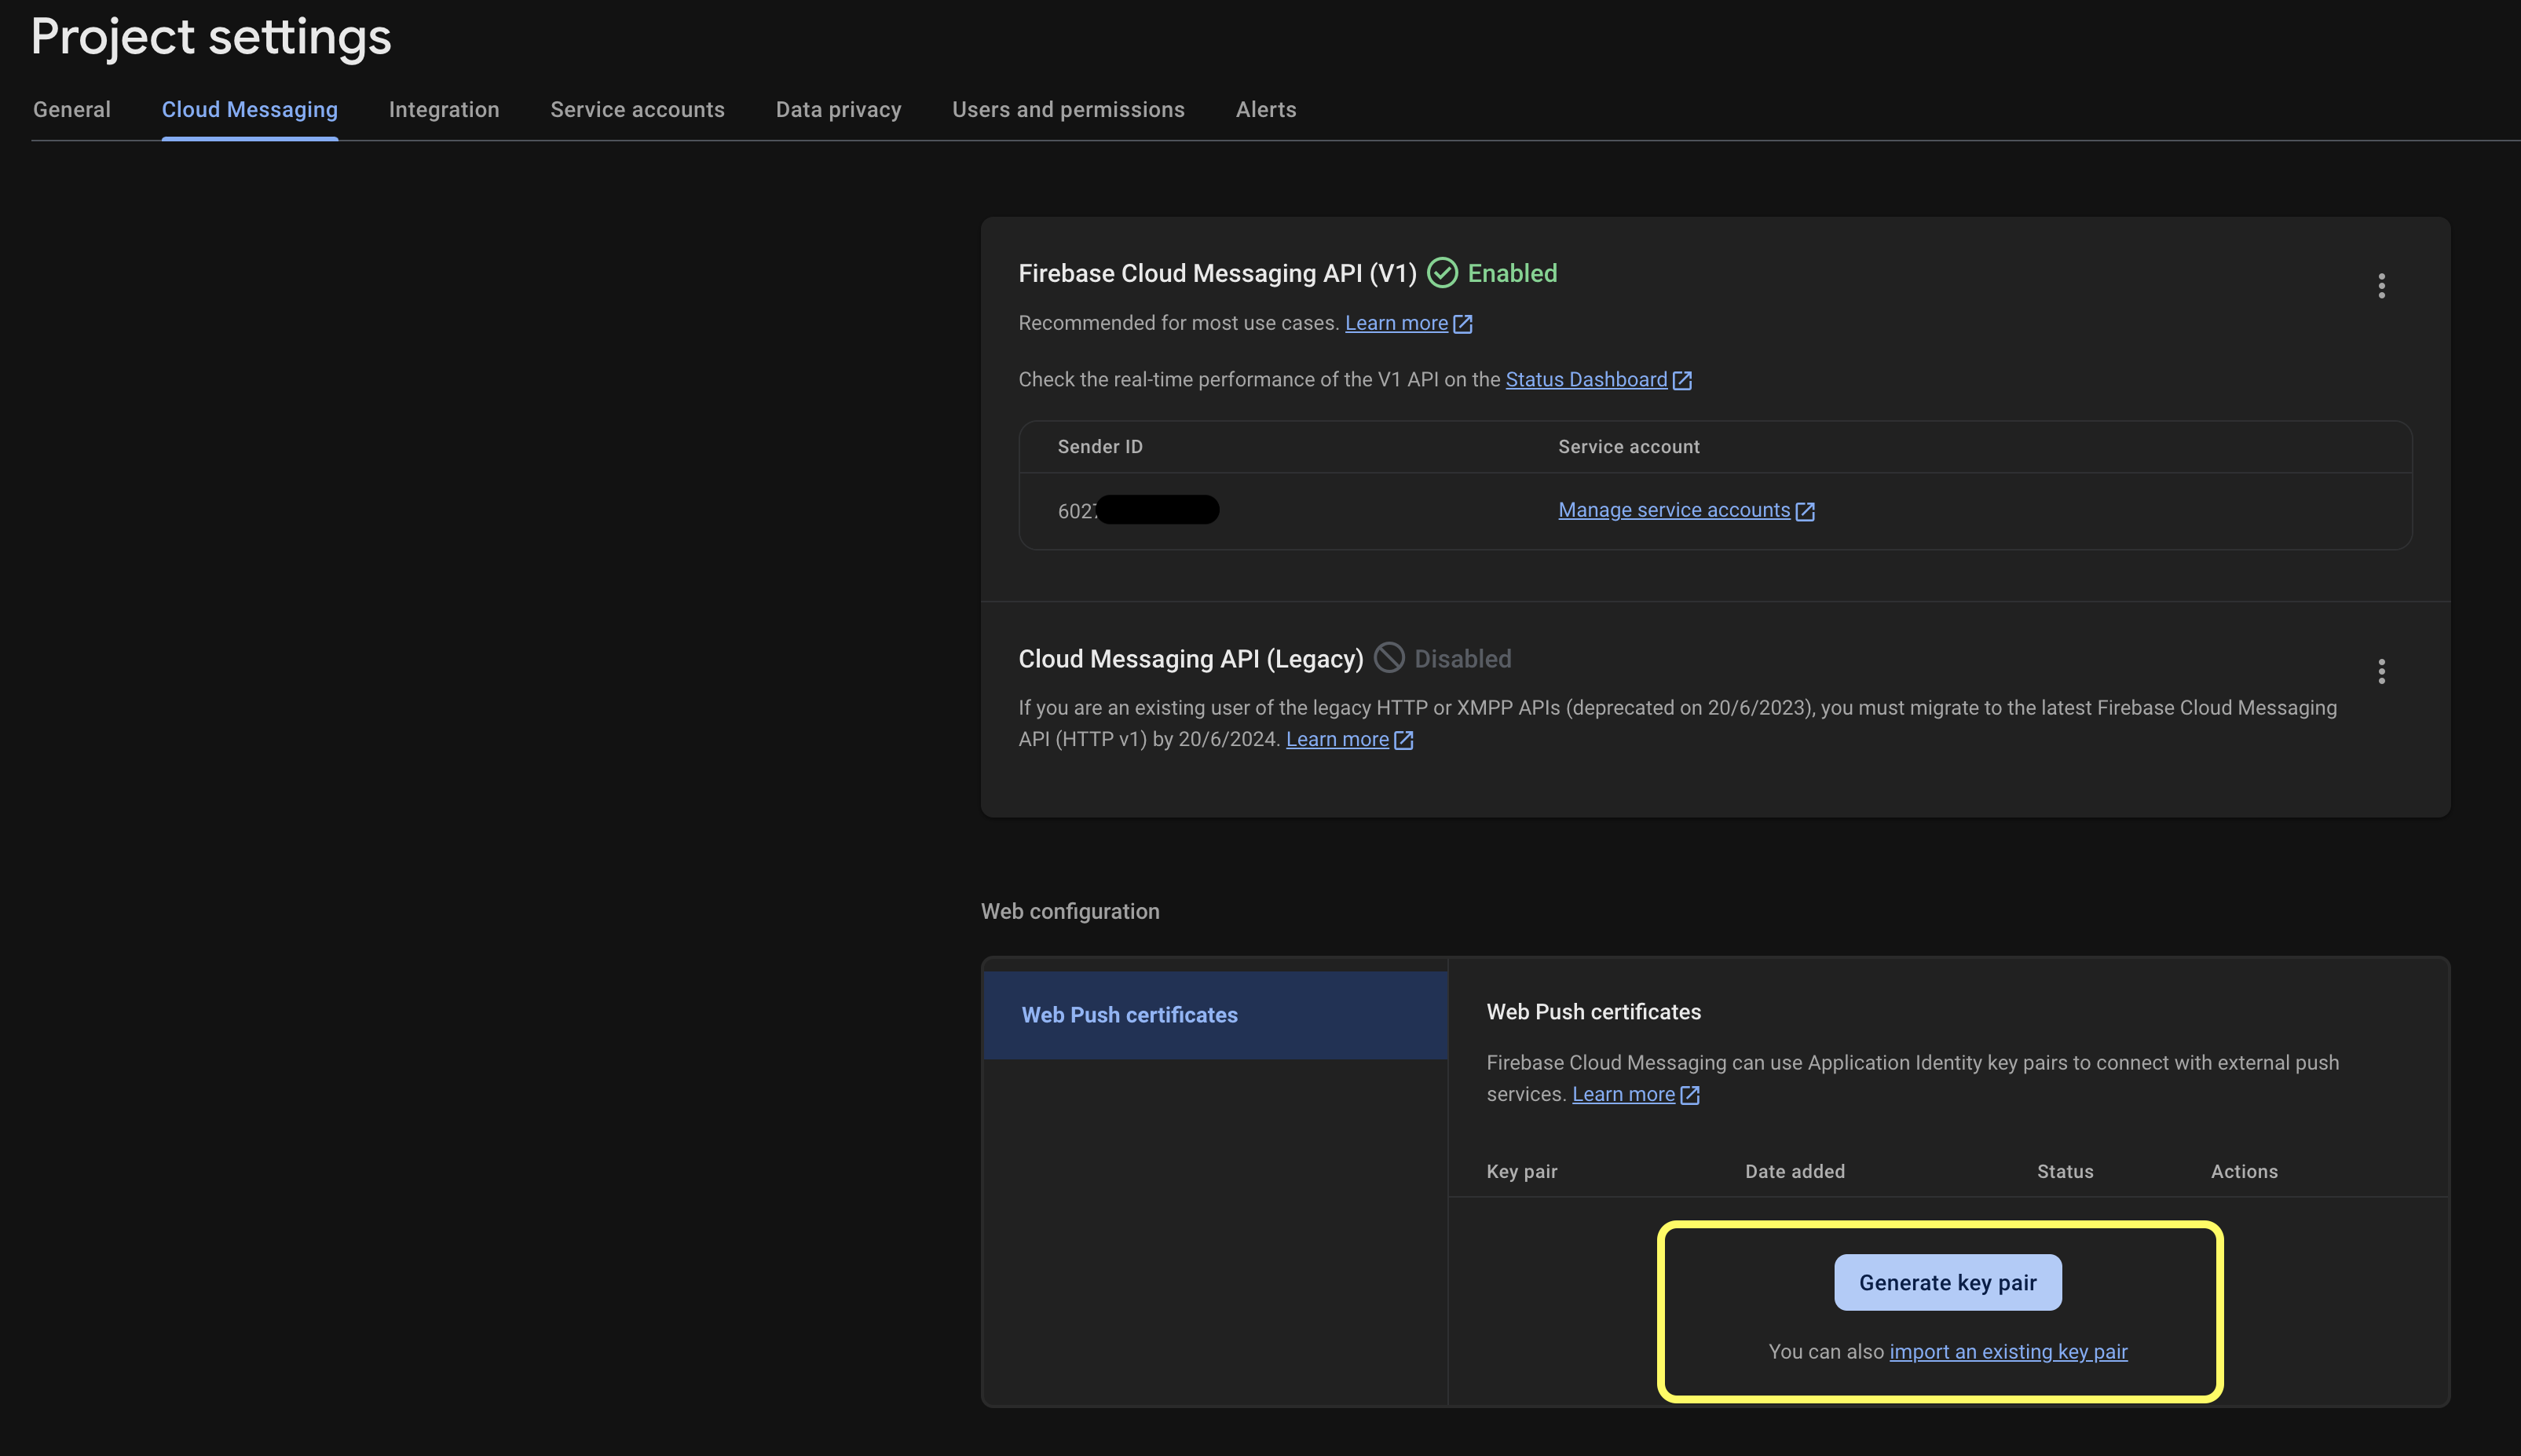Click the Date added column header
This screenshot has width=2521, height=1456.
coord(1794,1172)
